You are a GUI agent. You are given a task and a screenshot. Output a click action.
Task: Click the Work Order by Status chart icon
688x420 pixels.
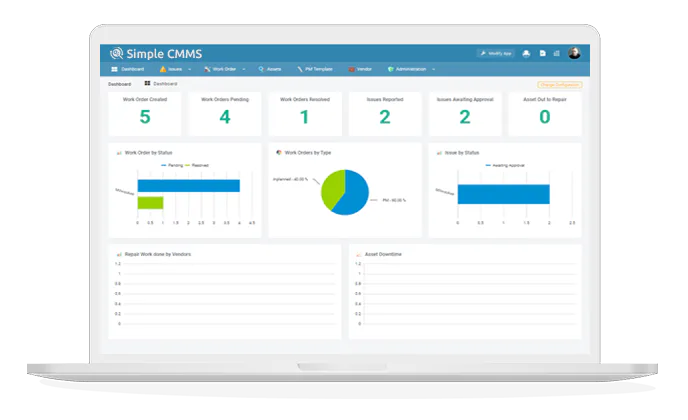119,153
